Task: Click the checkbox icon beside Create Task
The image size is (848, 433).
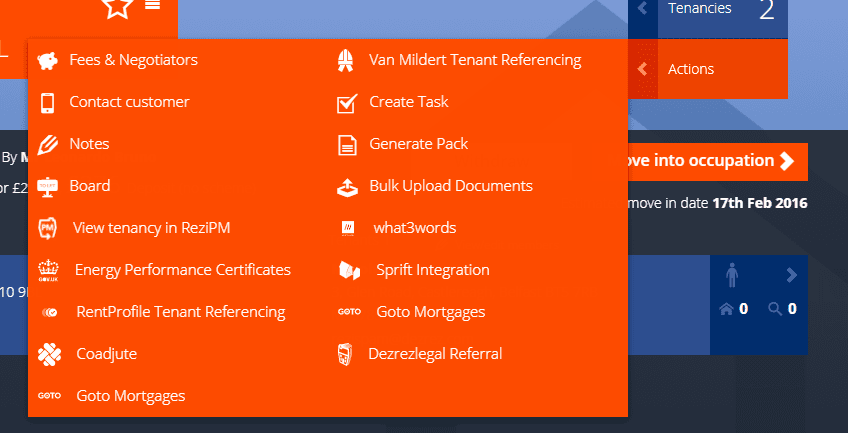Action: point(347,103)
